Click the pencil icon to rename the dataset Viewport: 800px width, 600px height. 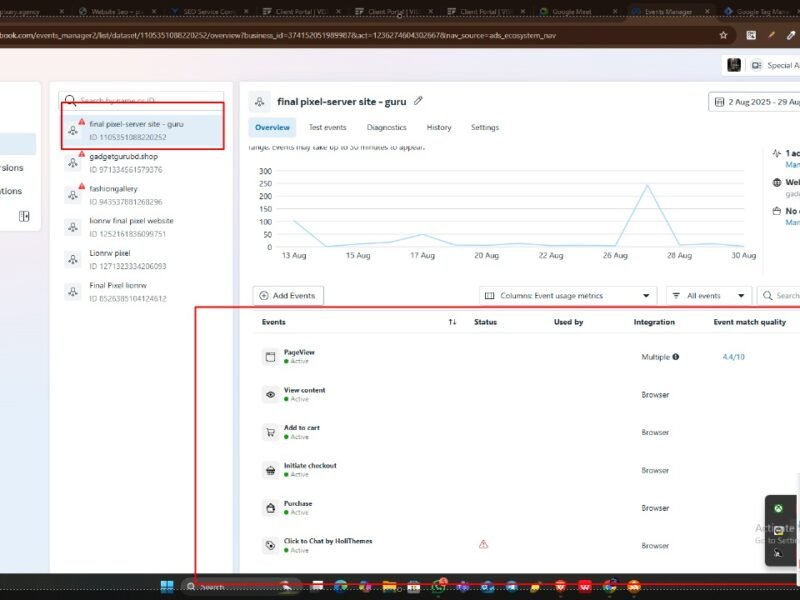point(418,101)
